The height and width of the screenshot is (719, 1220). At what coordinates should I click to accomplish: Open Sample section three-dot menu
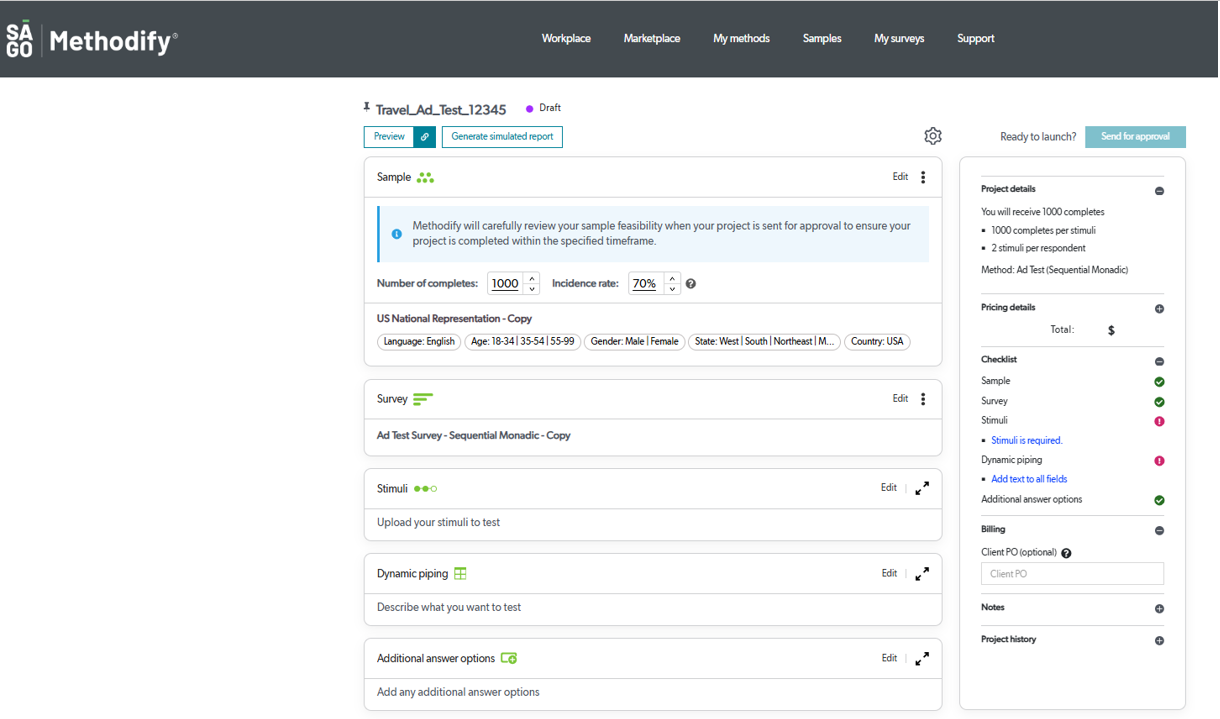[x=923, y=177]
